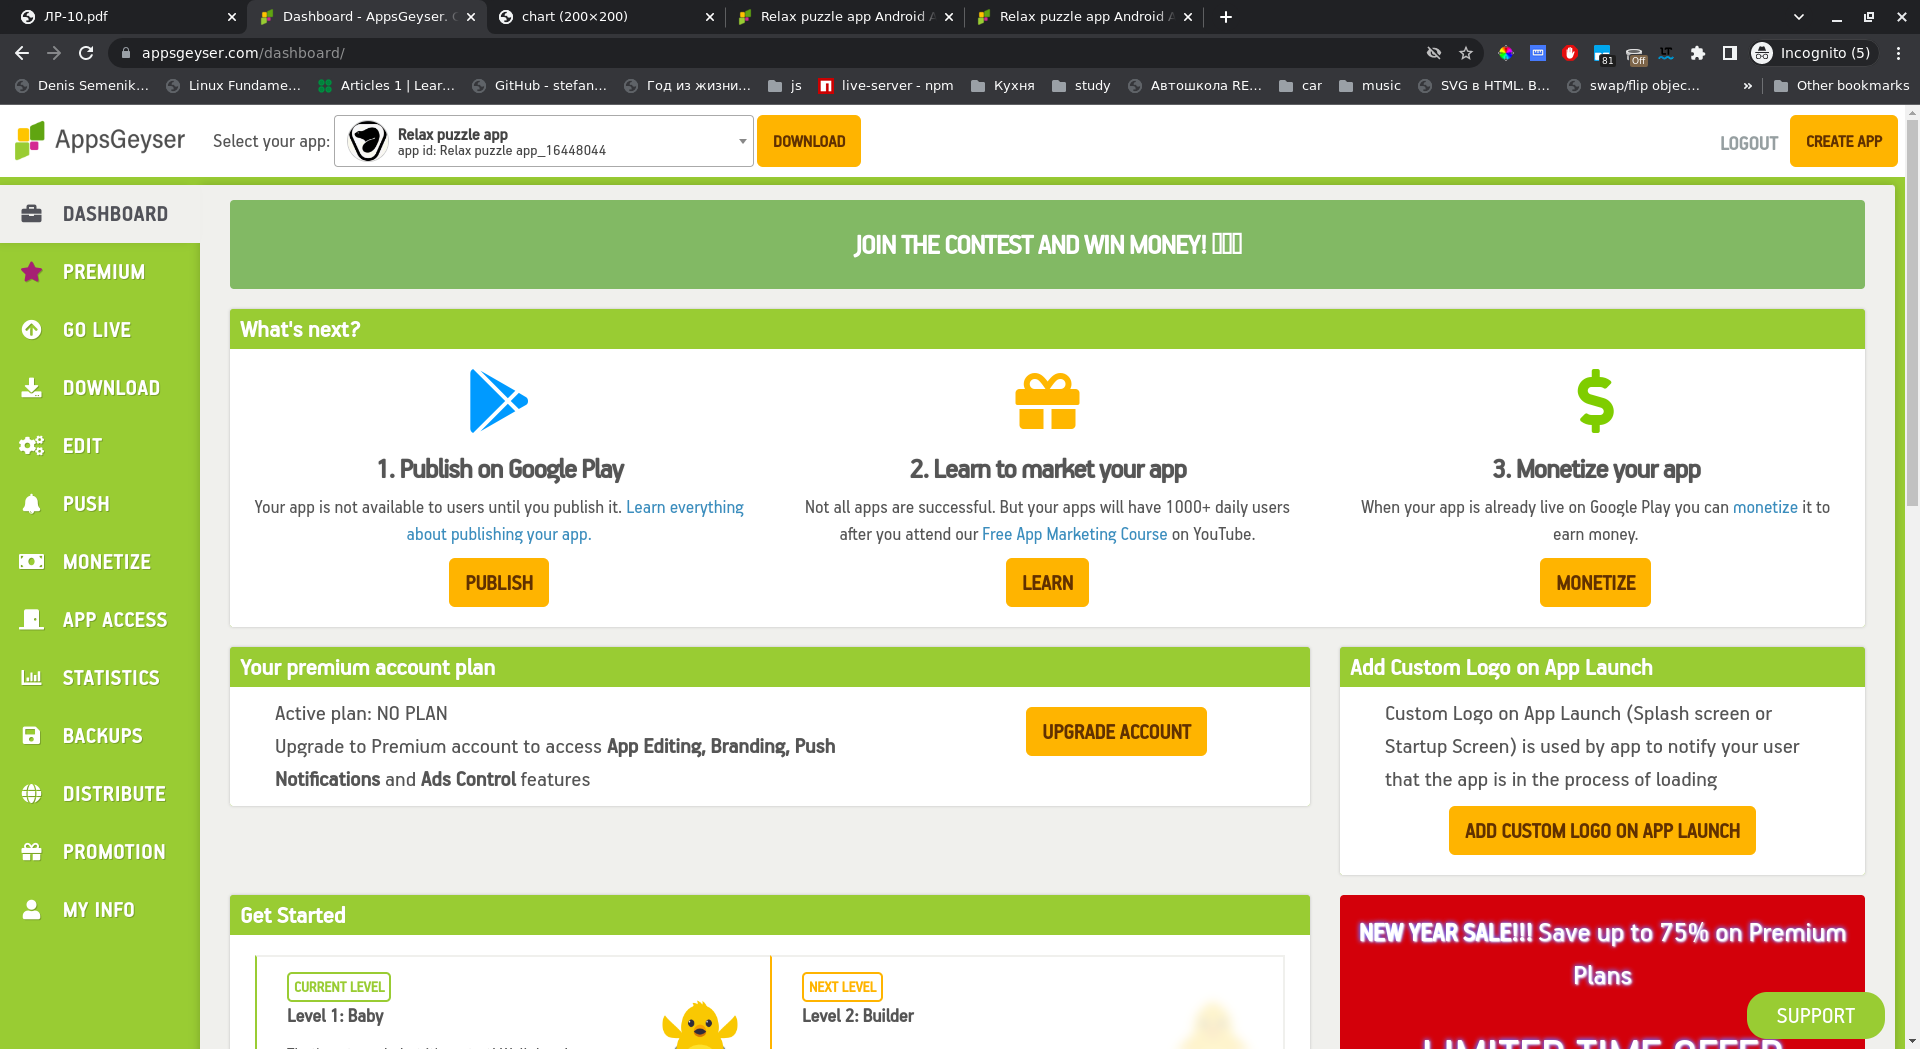
Task: Click the Statistics chart icon in sidebar
Action: [x=32, y=678]
